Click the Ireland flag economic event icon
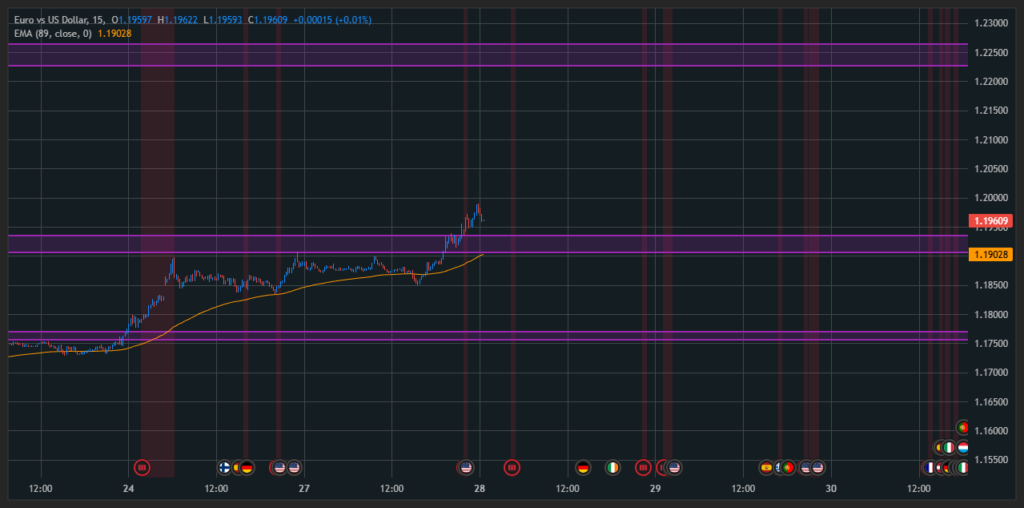Image resolution: width=1024 pixels, height=508 pixels. pyautogui.click(x=613, y=467)
